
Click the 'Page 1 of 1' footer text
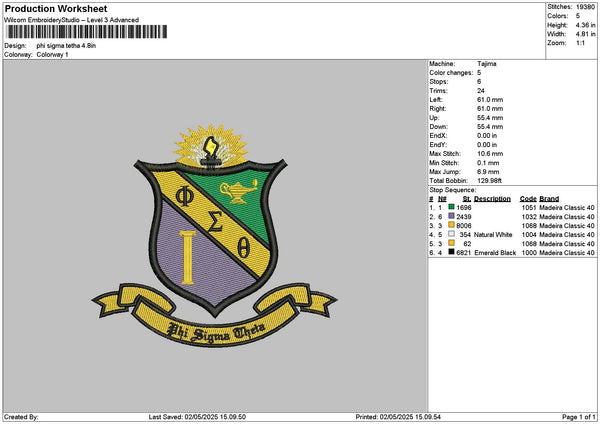pyautogui.click(x=579, y=417)
